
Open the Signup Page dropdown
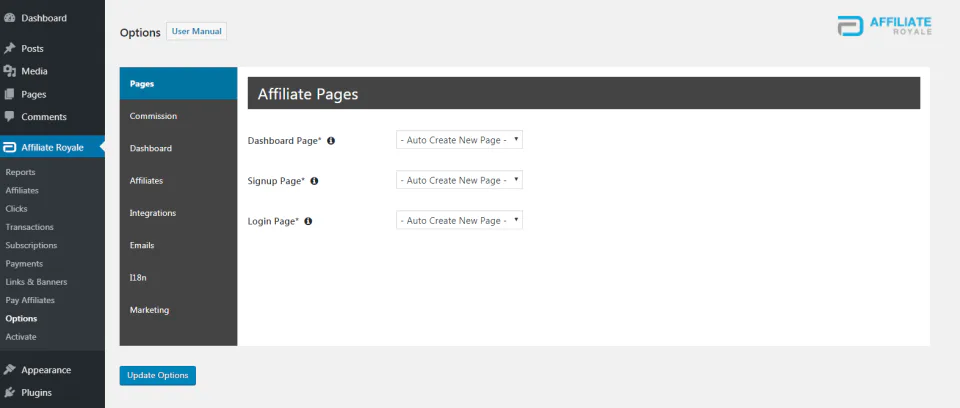459,180
